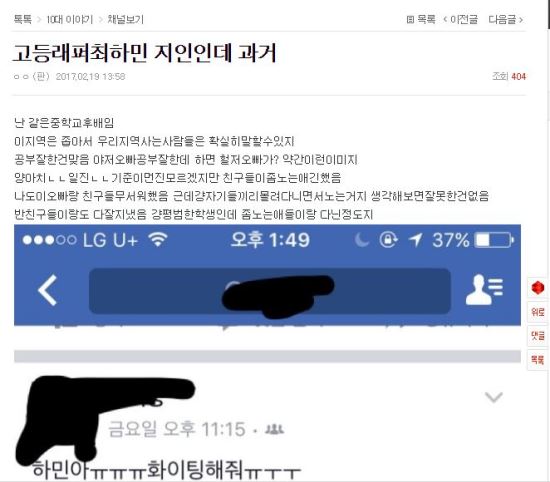Jump to comments with 댓글 side button
The width and height of the screenshot is (550, 482).
[538, 336]
